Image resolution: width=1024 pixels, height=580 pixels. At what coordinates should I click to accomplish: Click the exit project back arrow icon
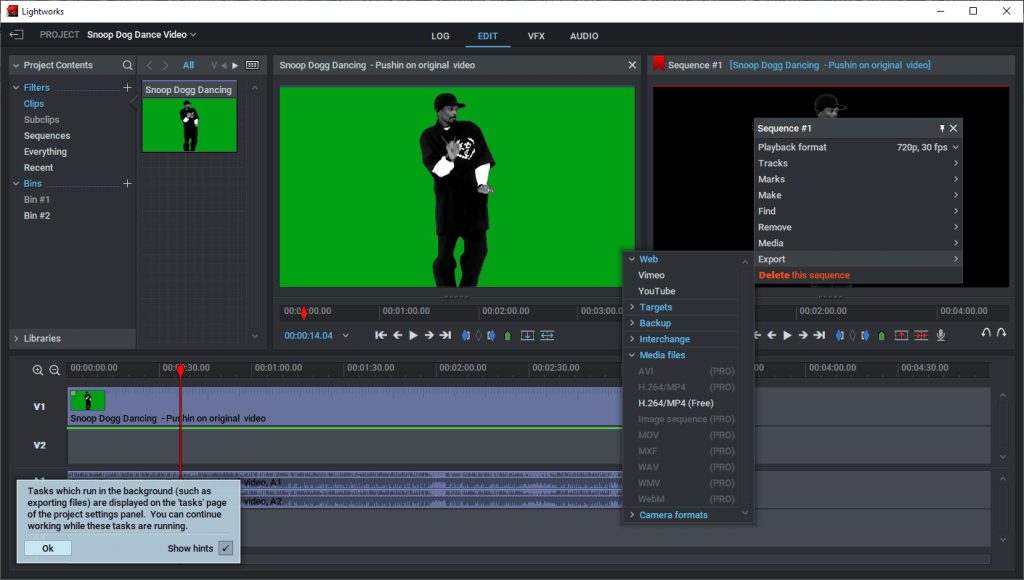(x=16, y=35)
